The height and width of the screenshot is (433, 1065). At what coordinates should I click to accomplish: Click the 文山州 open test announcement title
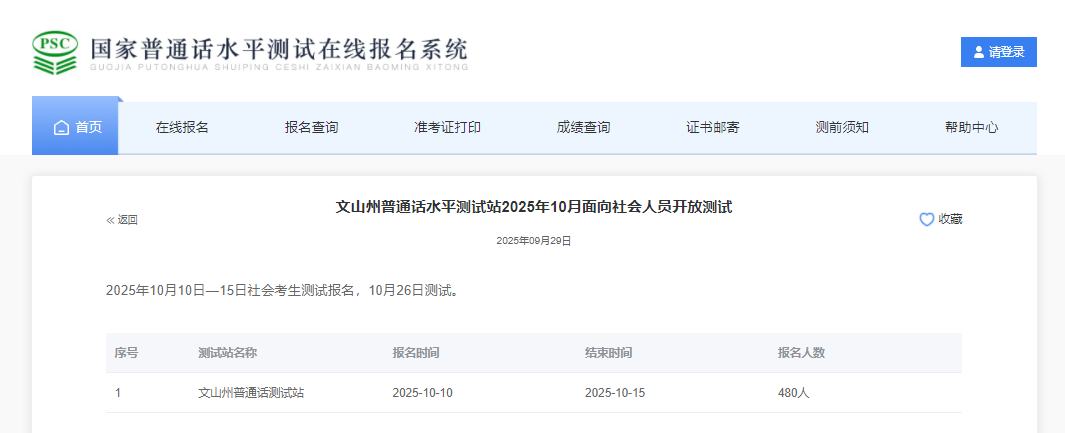tap(533, 207)
